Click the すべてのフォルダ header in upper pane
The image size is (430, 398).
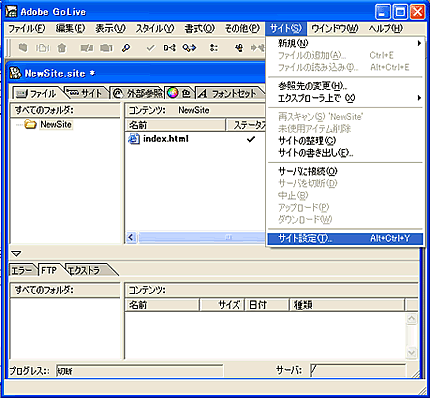coord(65,110)
